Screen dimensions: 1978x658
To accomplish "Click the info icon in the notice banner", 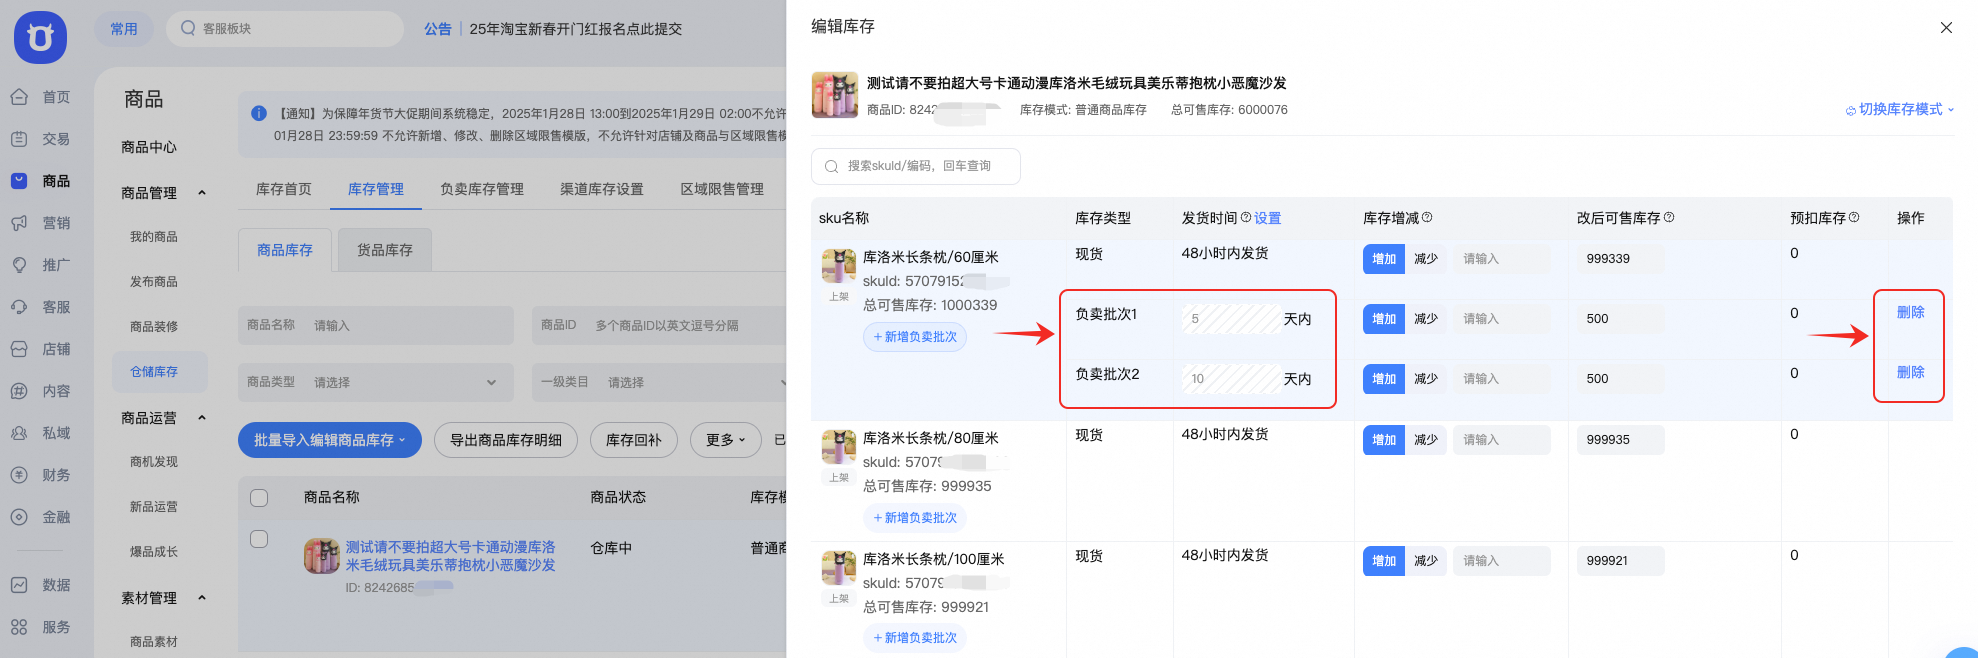I will point(259,113).
